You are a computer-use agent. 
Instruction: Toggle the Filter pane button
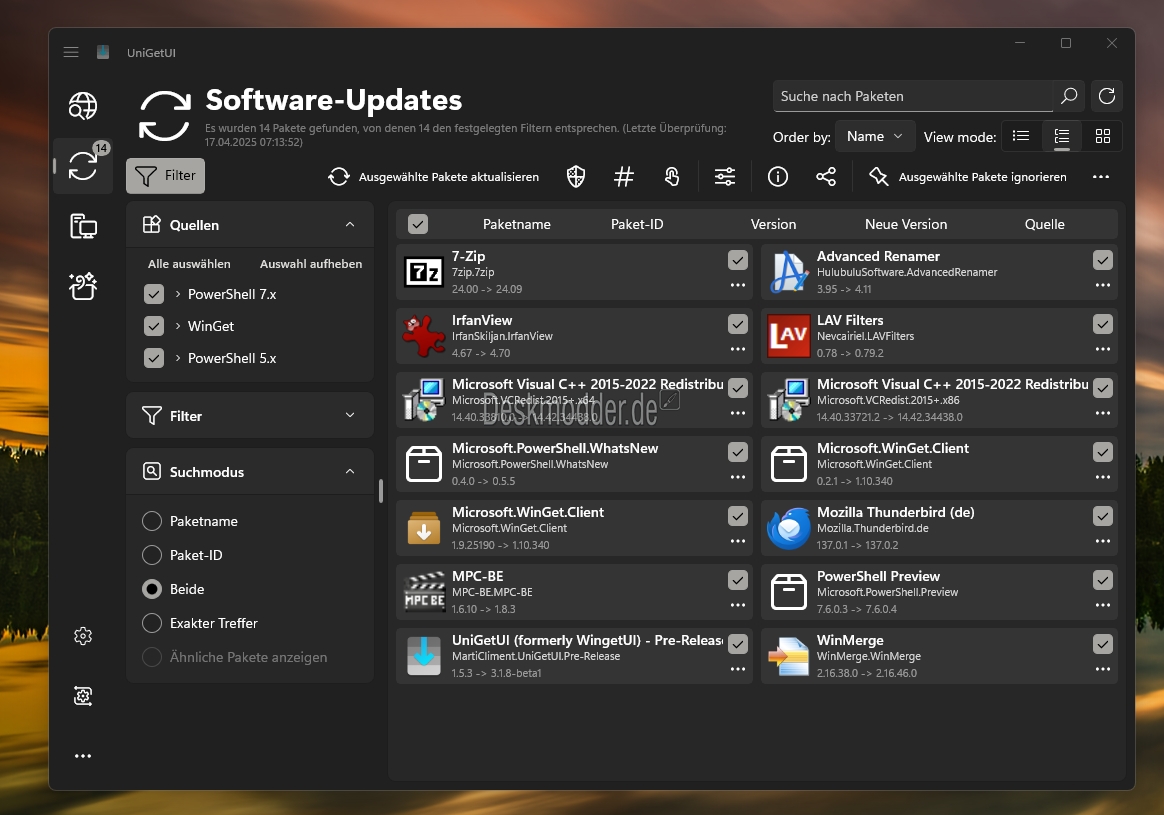coord(166,176)
